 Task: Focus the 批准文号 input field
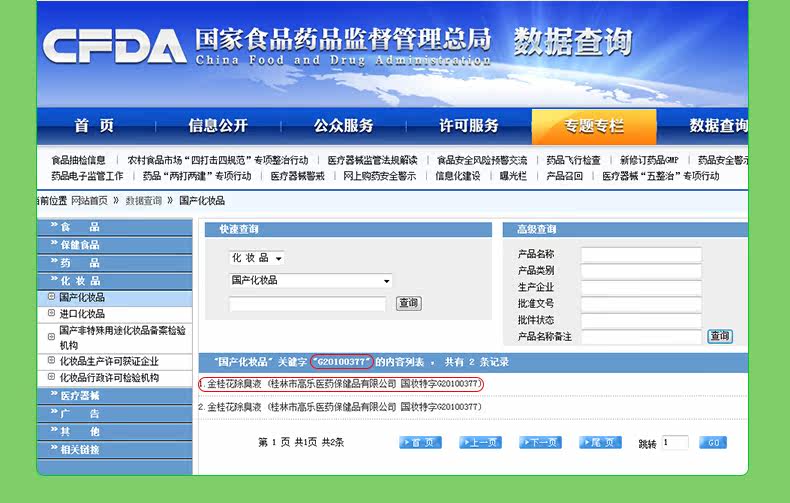point(641,304)
